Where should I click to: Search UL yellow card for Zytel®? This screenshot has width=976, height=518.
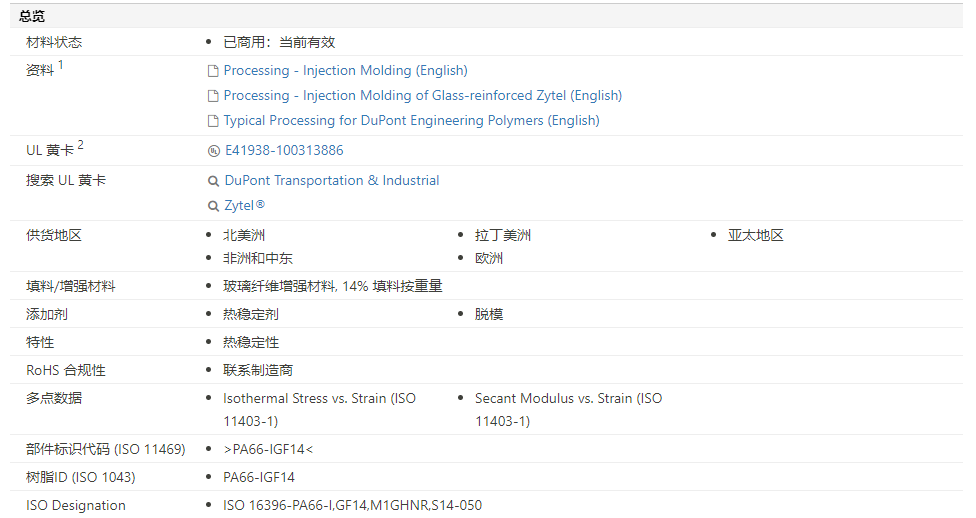[x=244, y=206]
